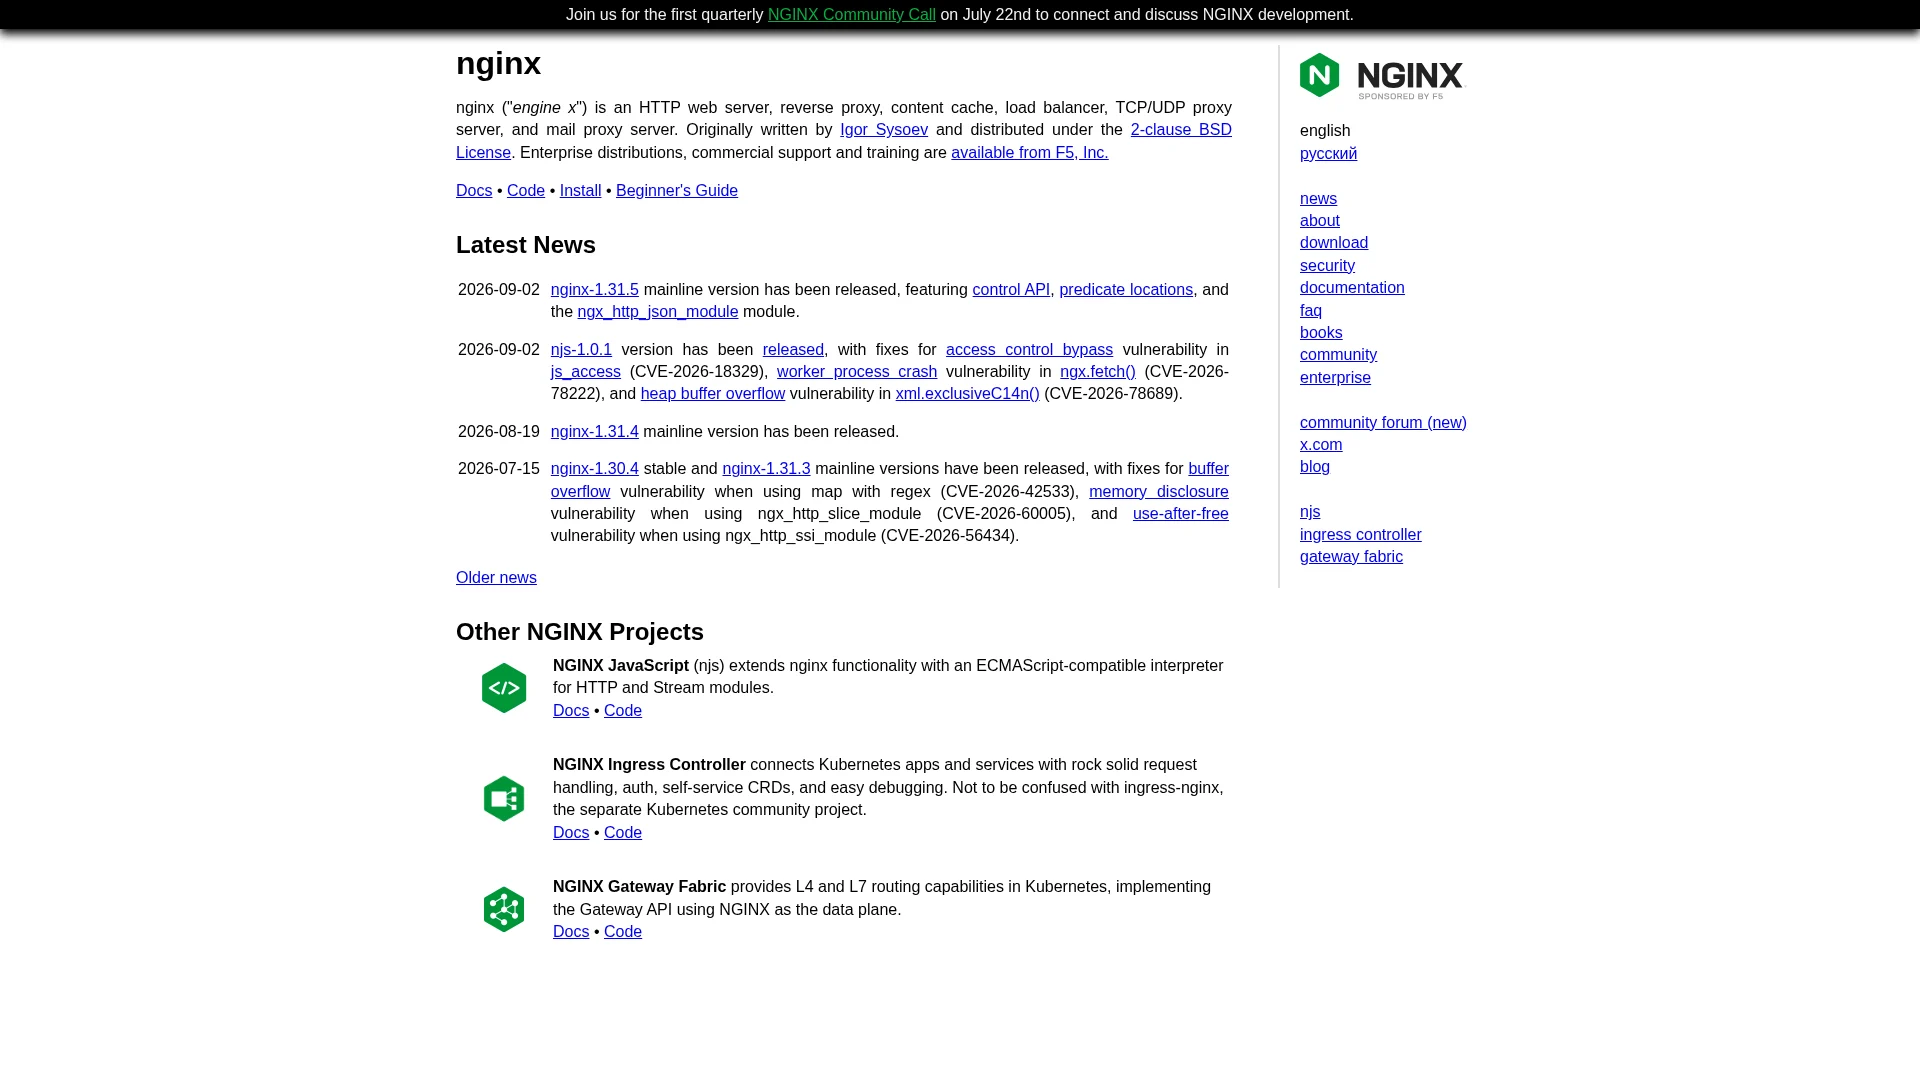Open Igor Sysoev link
This screenshot has width=1920, height=1080.
pyautogui.click(x=884, y=130)
